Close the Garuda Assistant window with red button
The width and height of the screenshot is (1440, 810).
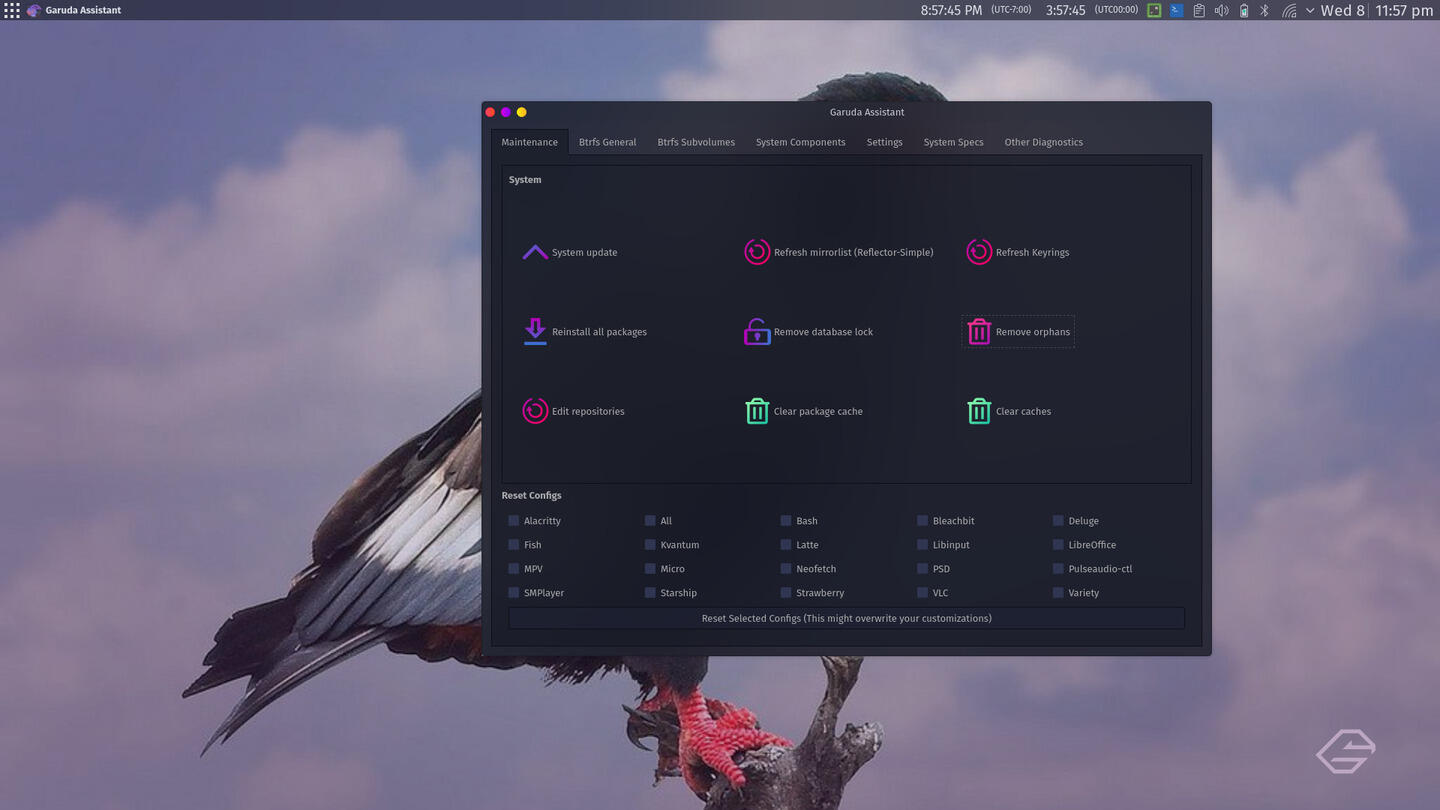point(490,112)
